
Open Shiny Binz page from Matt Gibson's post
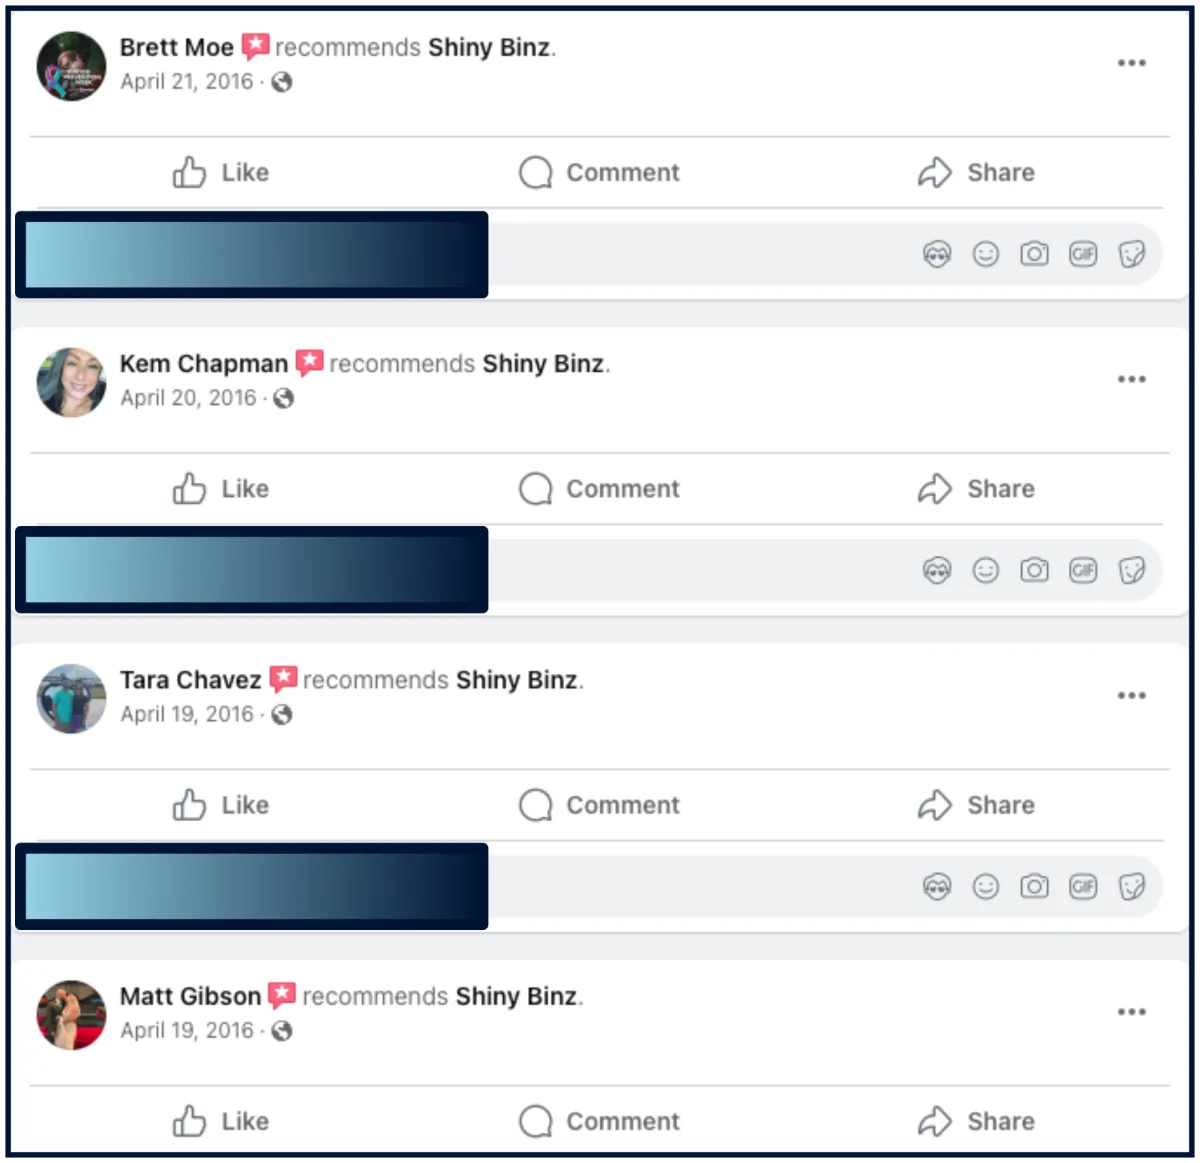tap(516, 996)
